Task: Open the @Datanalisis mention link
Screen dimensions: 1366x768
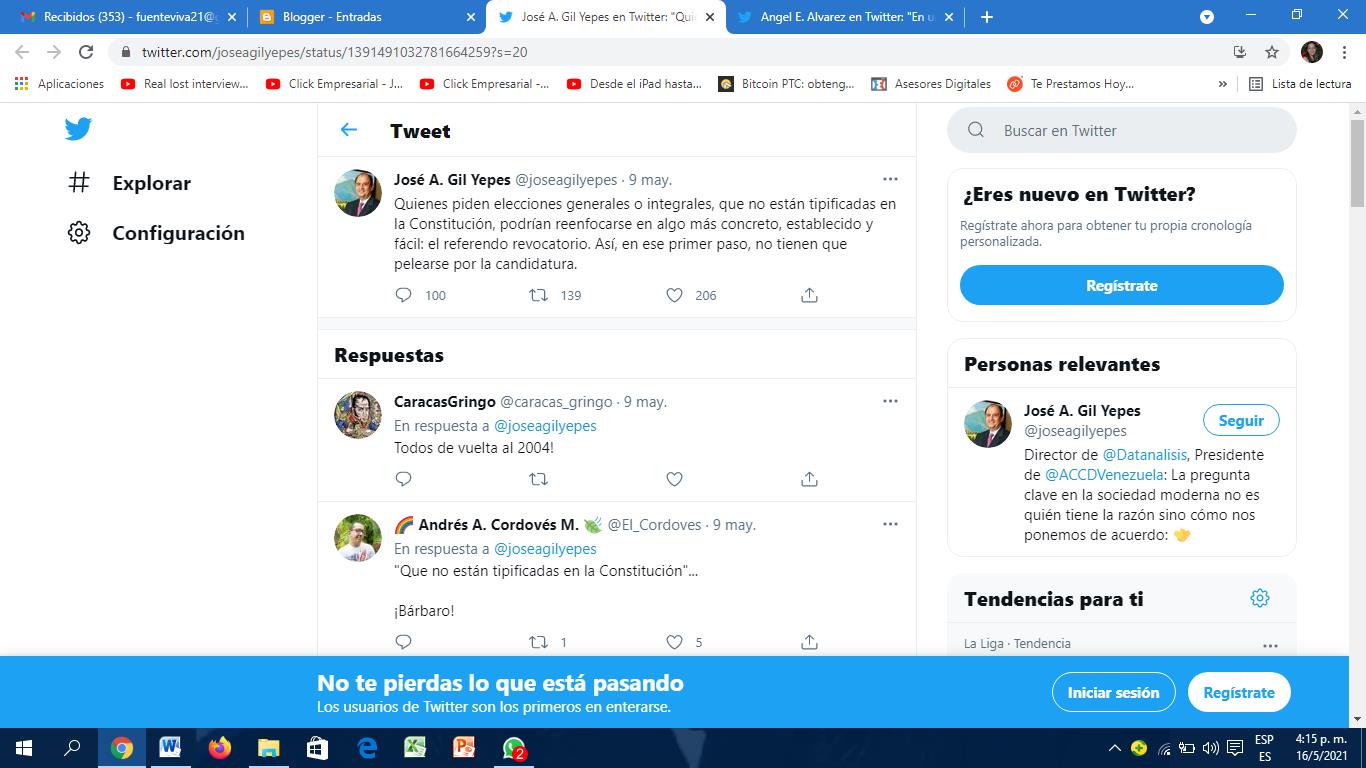Action: 1144,454
